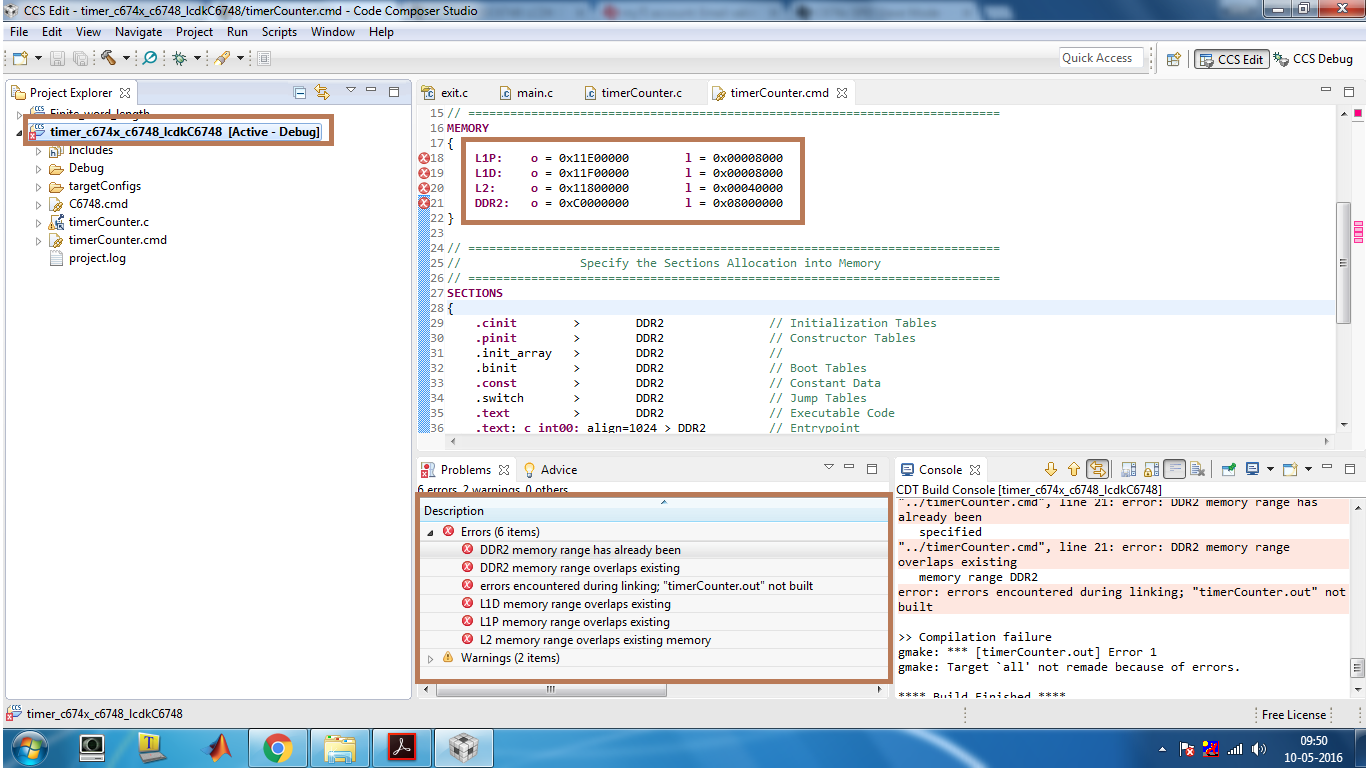Select the L1D memory range overlaps error
The image size is (1366, 768).
click(x=574, y=604)
